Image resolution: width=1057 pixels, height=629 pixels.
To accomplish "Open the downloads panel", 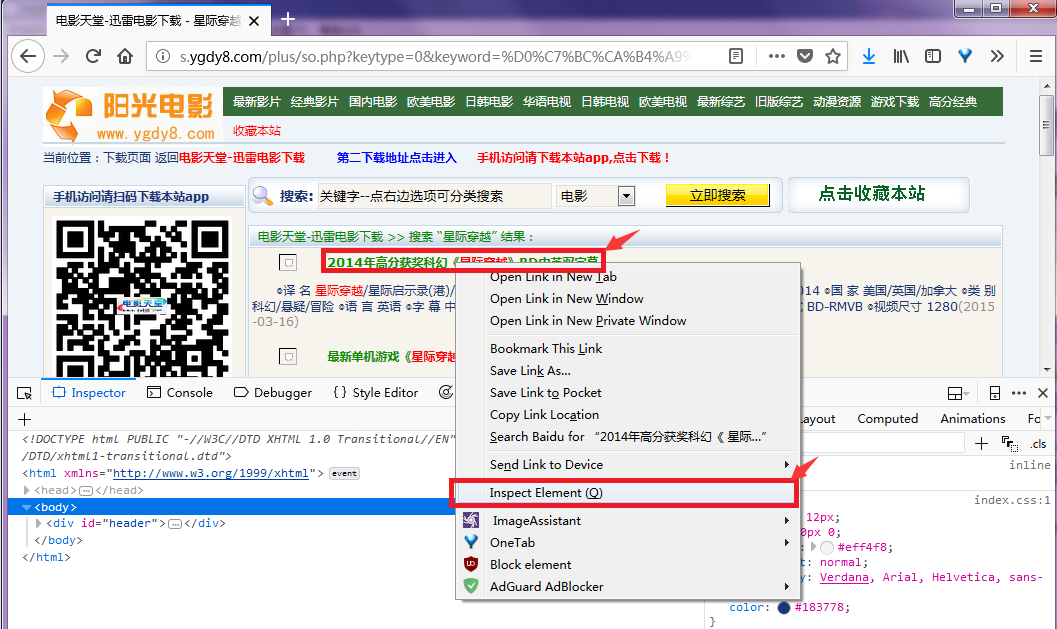I will pyautogui.click(x=869, y=56).
